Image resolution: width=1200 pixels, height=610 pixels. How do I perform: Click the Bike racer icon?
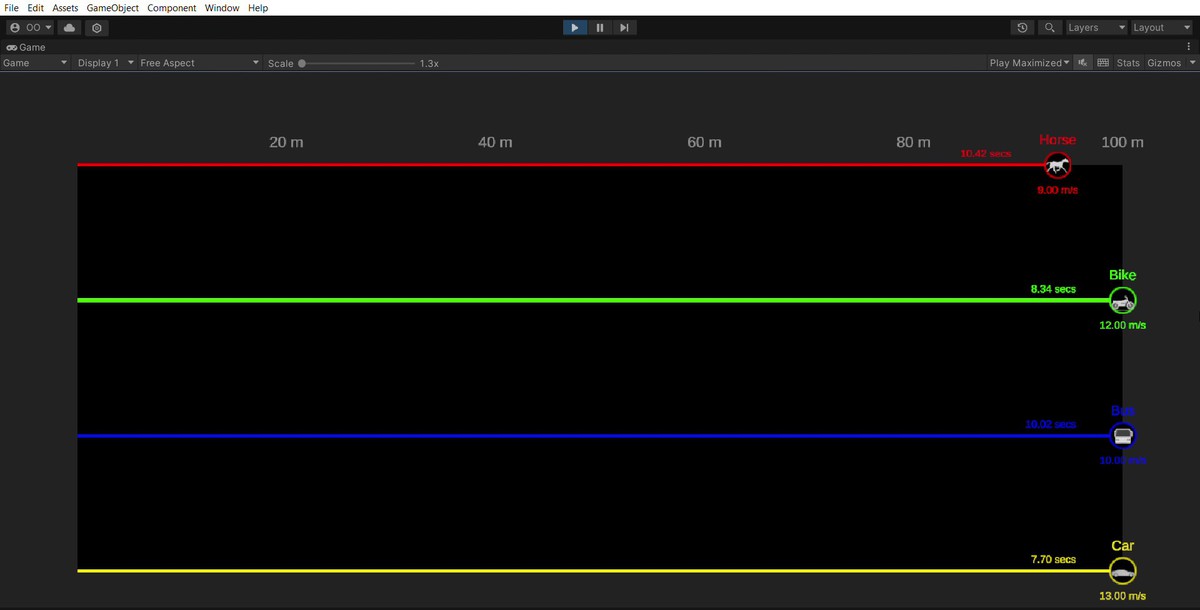[1122, 300]
